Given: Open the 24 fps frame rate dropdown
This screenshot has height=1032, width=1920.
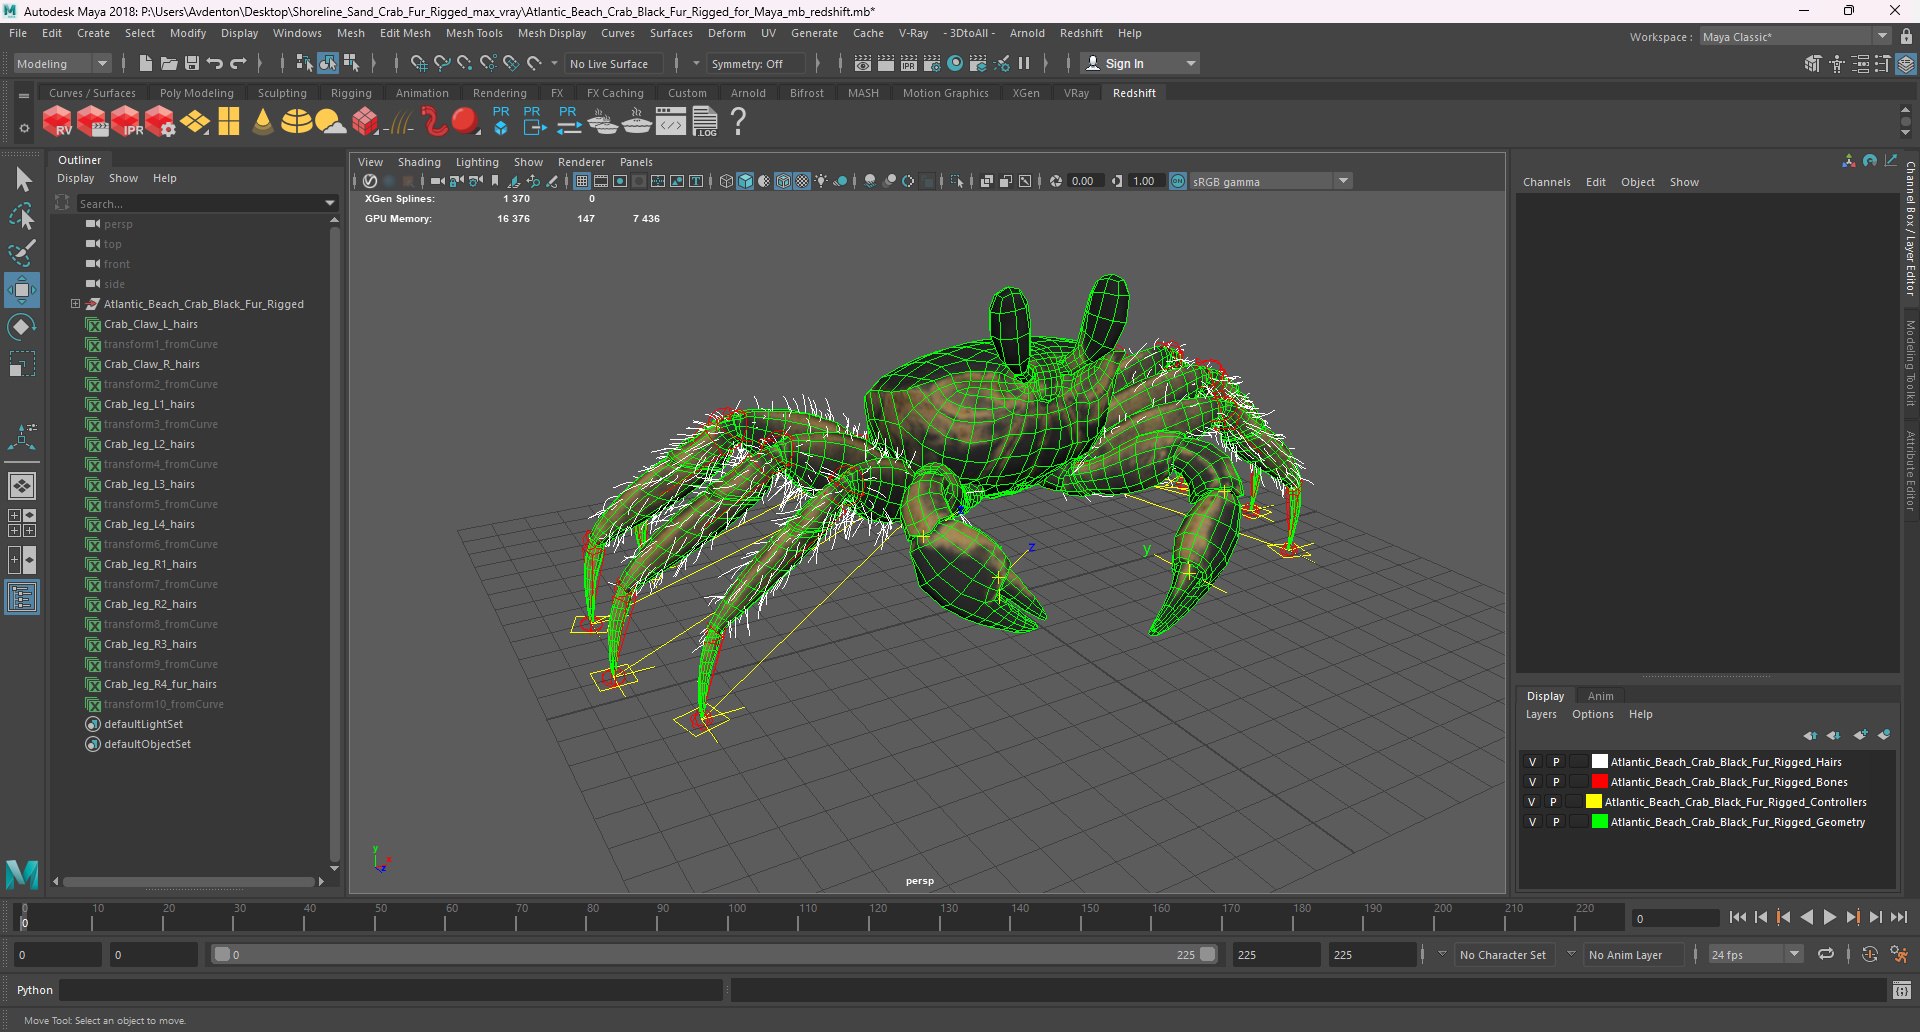Looking at the screenshot, I should coord(1755,955).
